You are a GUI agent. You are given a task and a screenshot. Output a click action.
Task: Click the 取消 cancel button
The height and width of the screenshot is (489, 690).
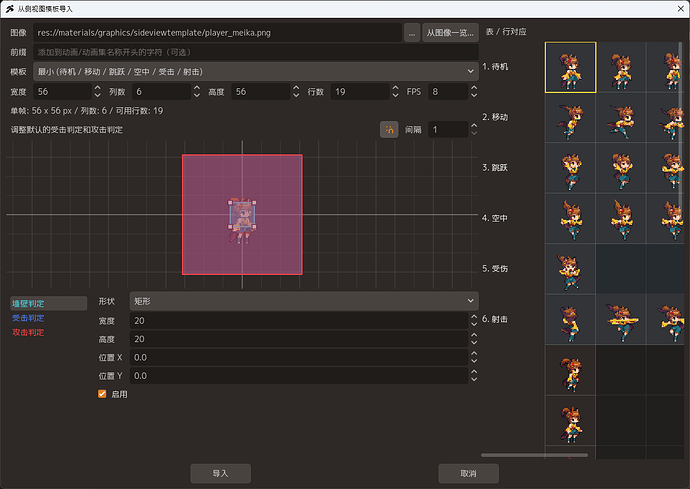point(468,473)
